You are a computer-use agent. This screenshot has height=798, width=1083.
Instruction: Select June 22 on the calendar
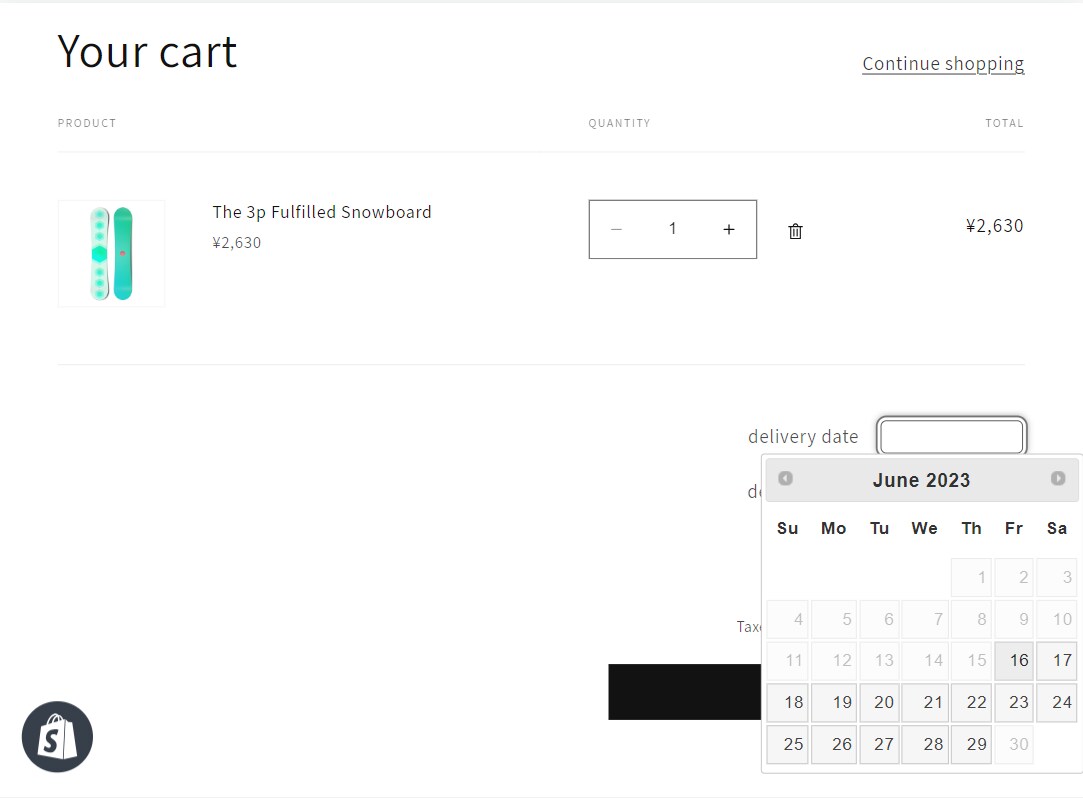point(971,703)
